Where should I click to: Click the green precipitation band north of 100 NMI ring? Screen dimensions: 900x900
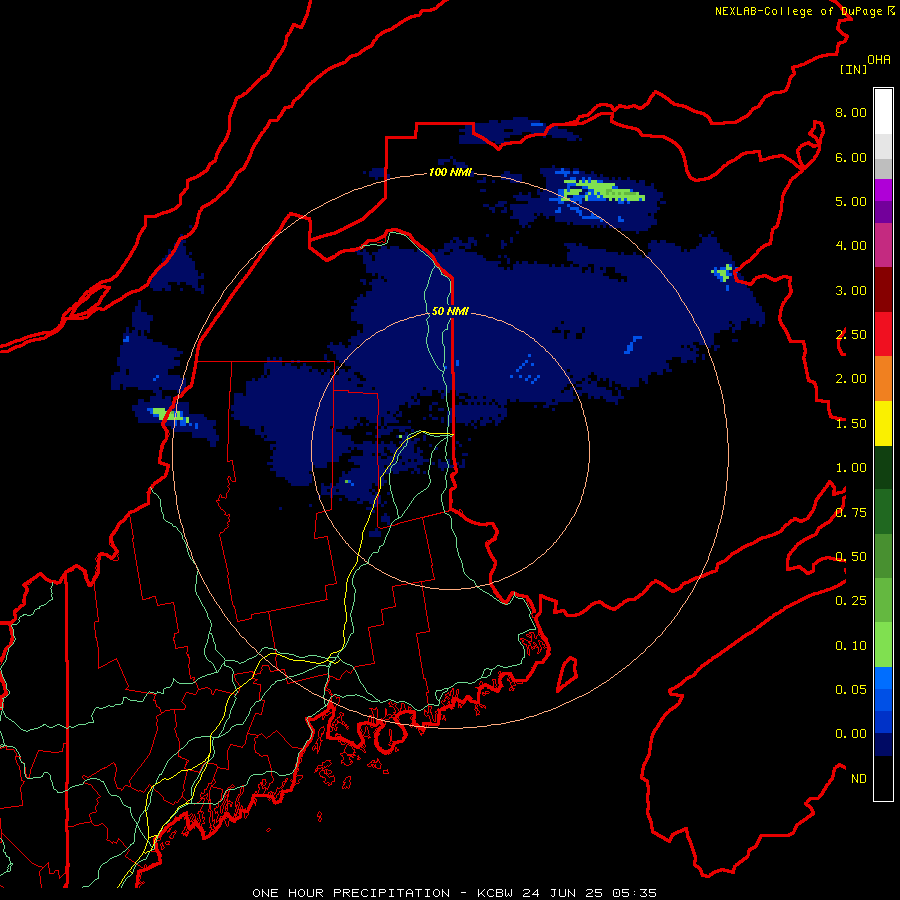click(604, 191)
